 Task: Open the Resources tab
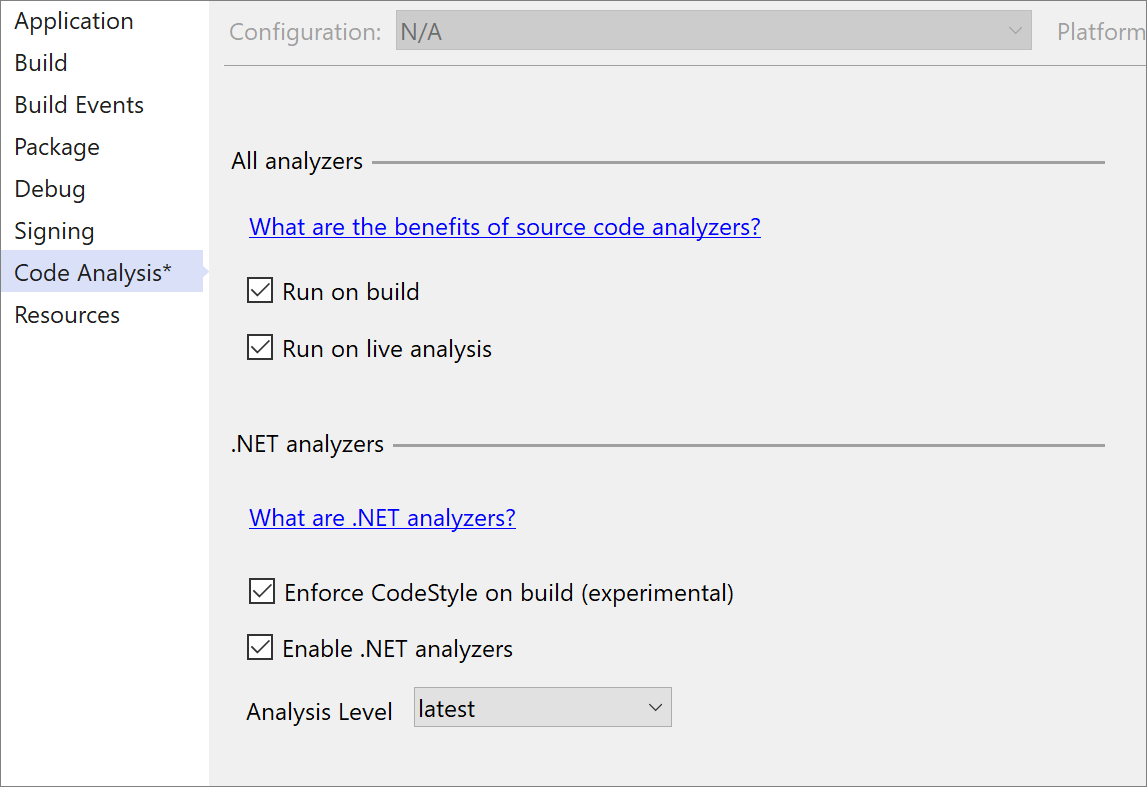click(67, 315)
